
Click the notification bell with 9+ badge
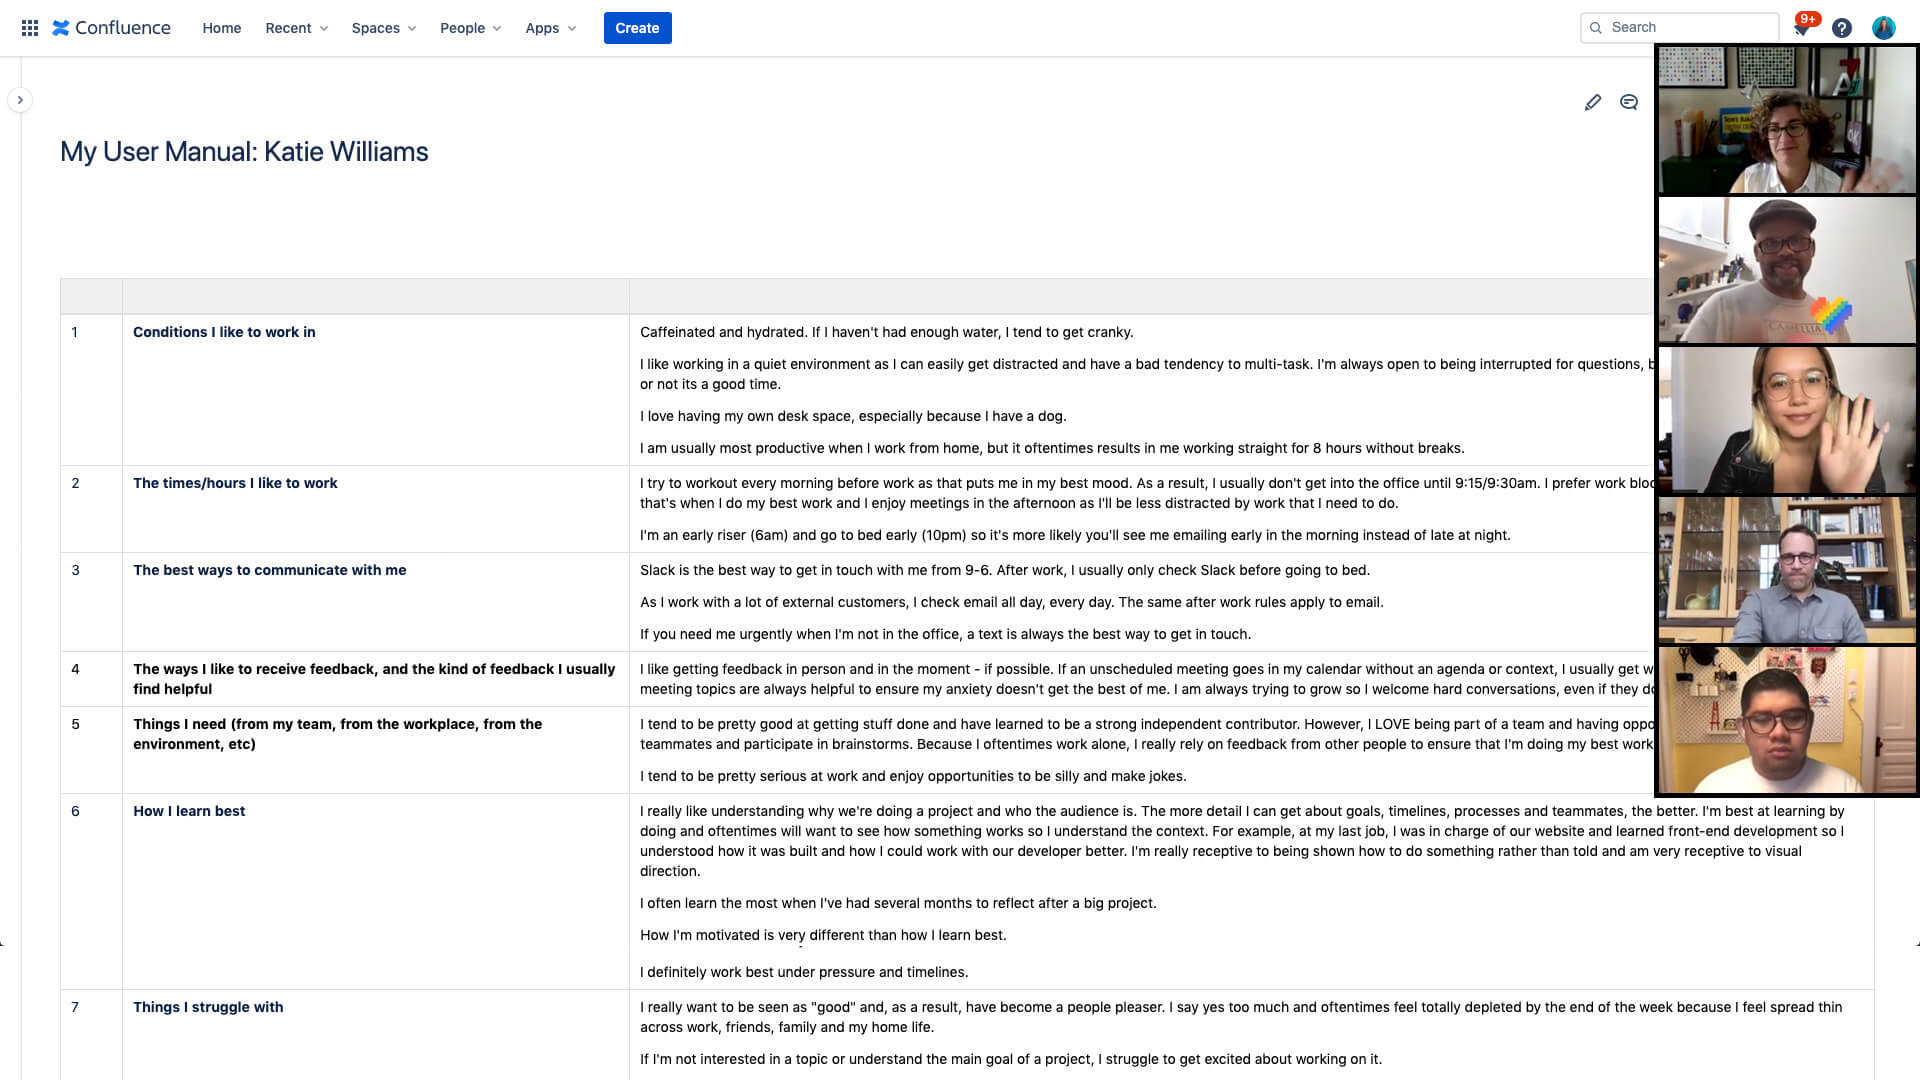click(1801, 28)
